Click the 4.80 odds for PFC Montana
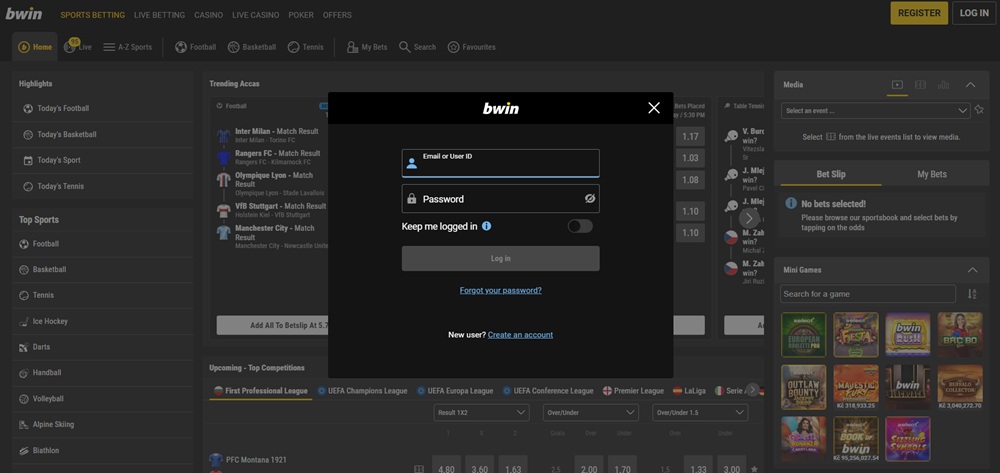This screenshot has width=1000, height=473. tap(446, 466)
